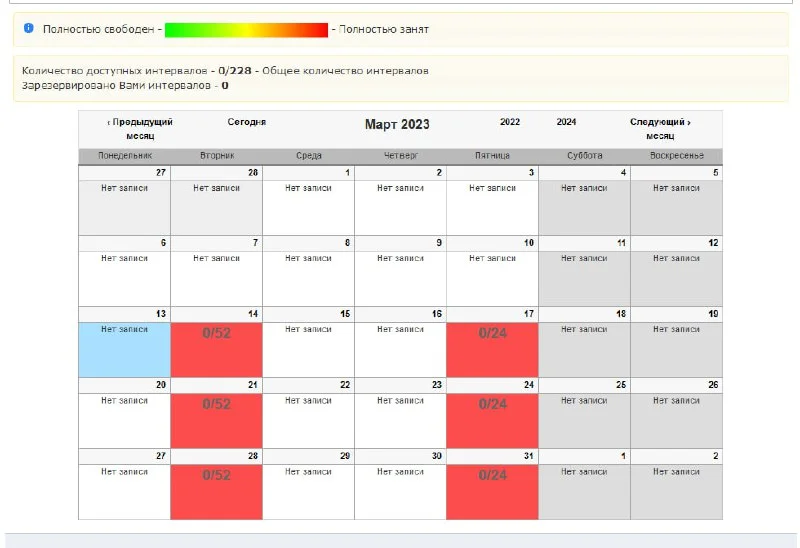Select March 31 cell showing 0/24
800x548 pixels.
click(x=492, y=491)
